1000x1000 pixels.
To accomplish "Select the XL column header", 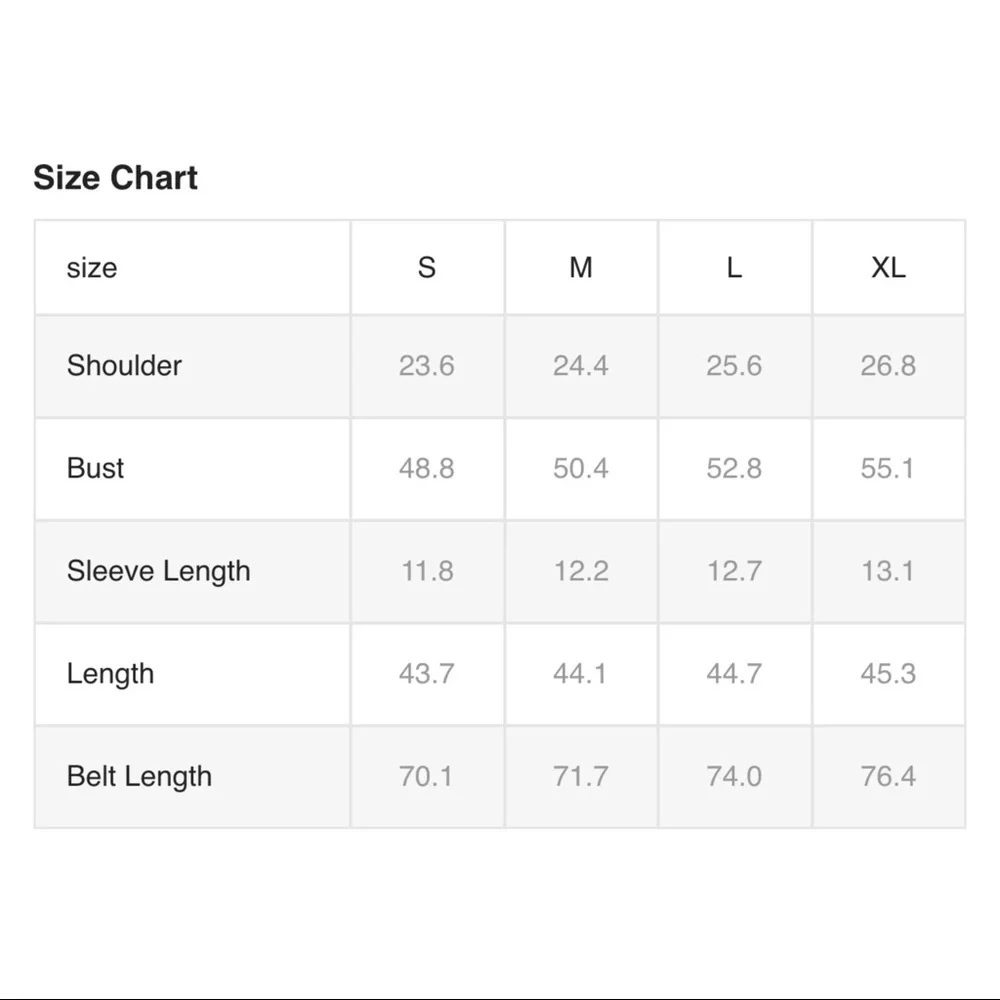I will point(888,268).
